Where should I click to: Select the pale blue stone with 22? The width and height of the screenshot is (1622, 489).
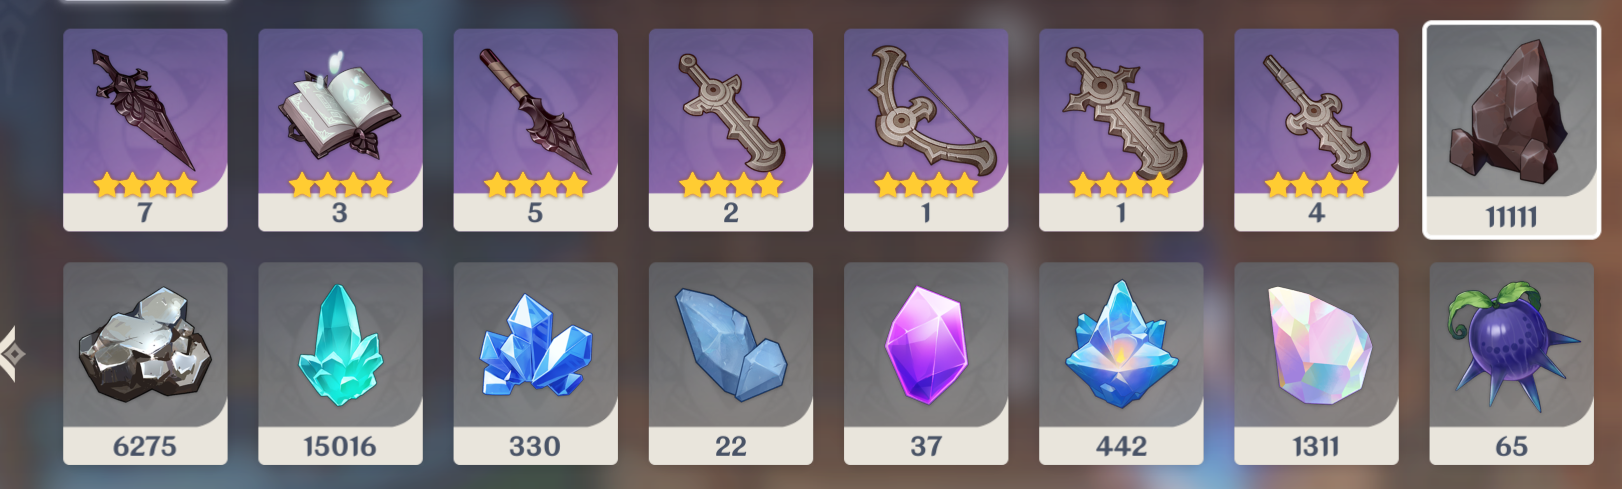click(730, 364)
